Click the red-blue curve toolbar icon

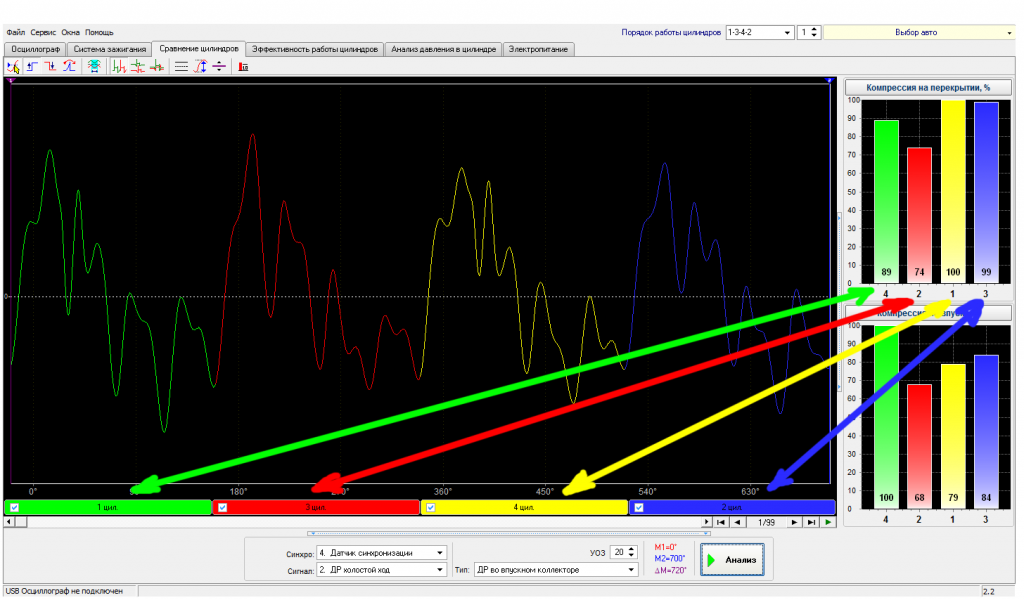[x=69, y=67]
